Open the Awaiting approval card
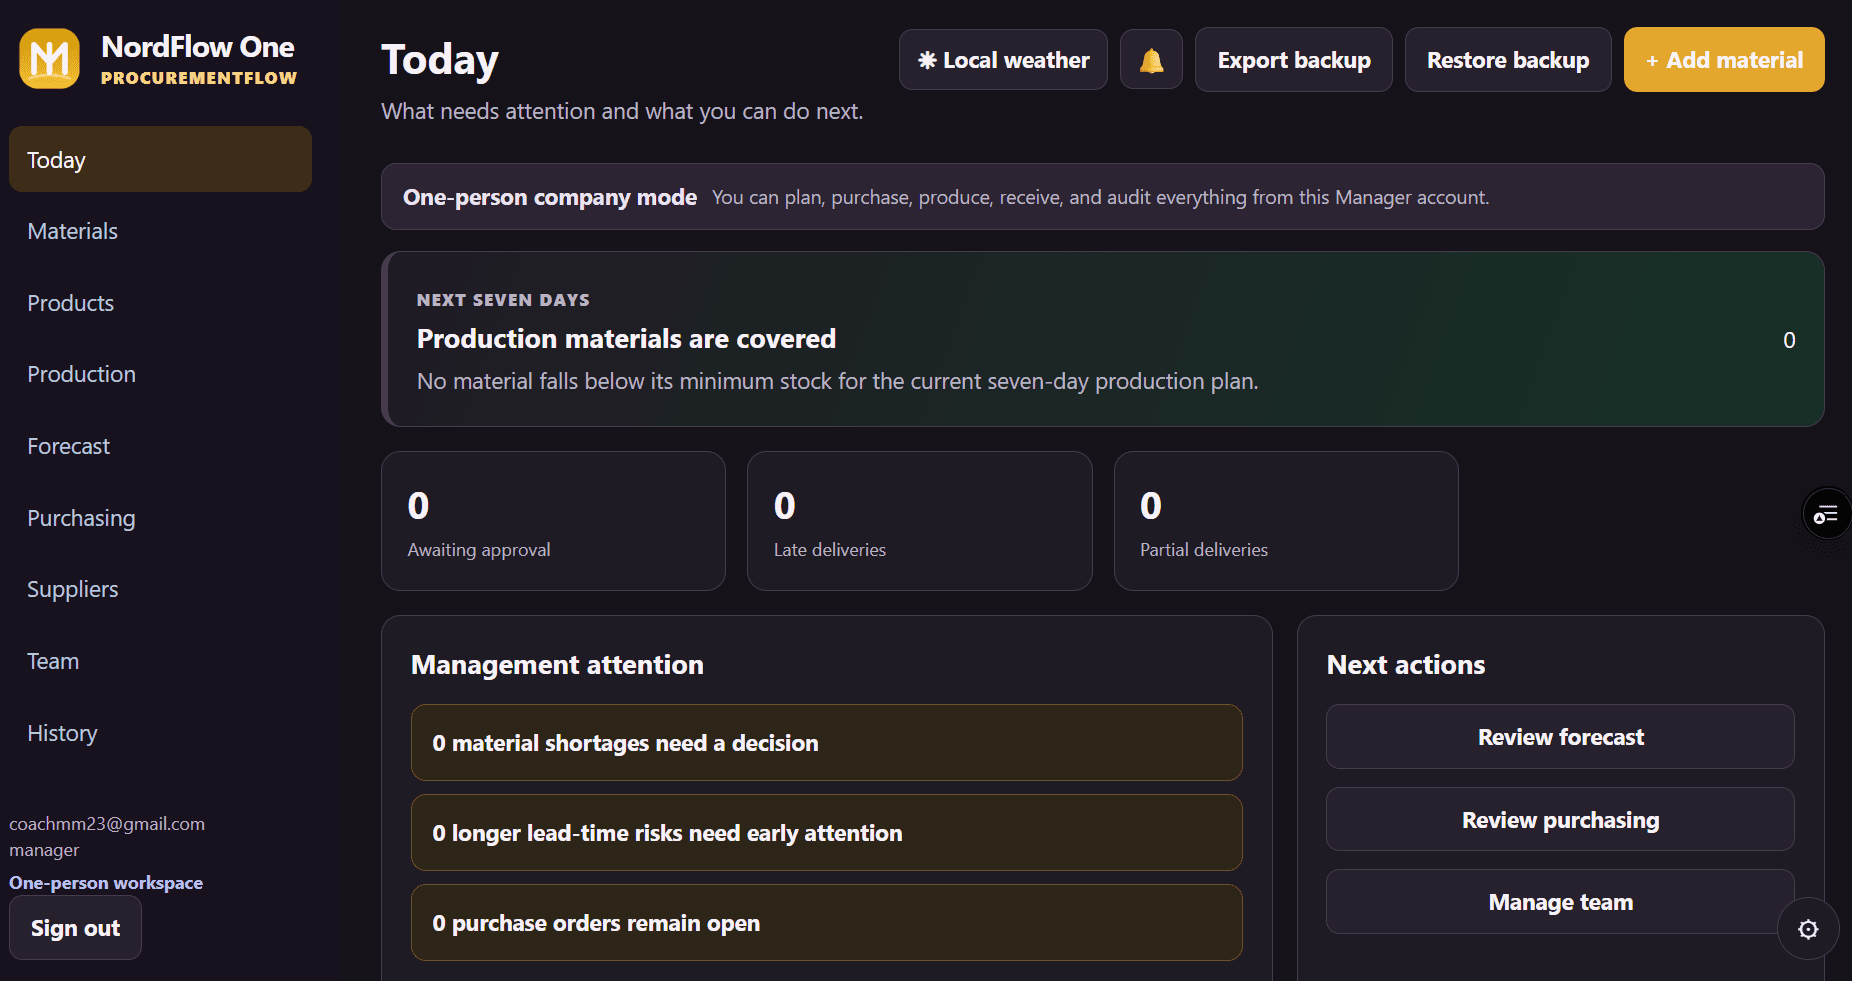The height and width of the screenshot is (981, 1852). point(553,521)
